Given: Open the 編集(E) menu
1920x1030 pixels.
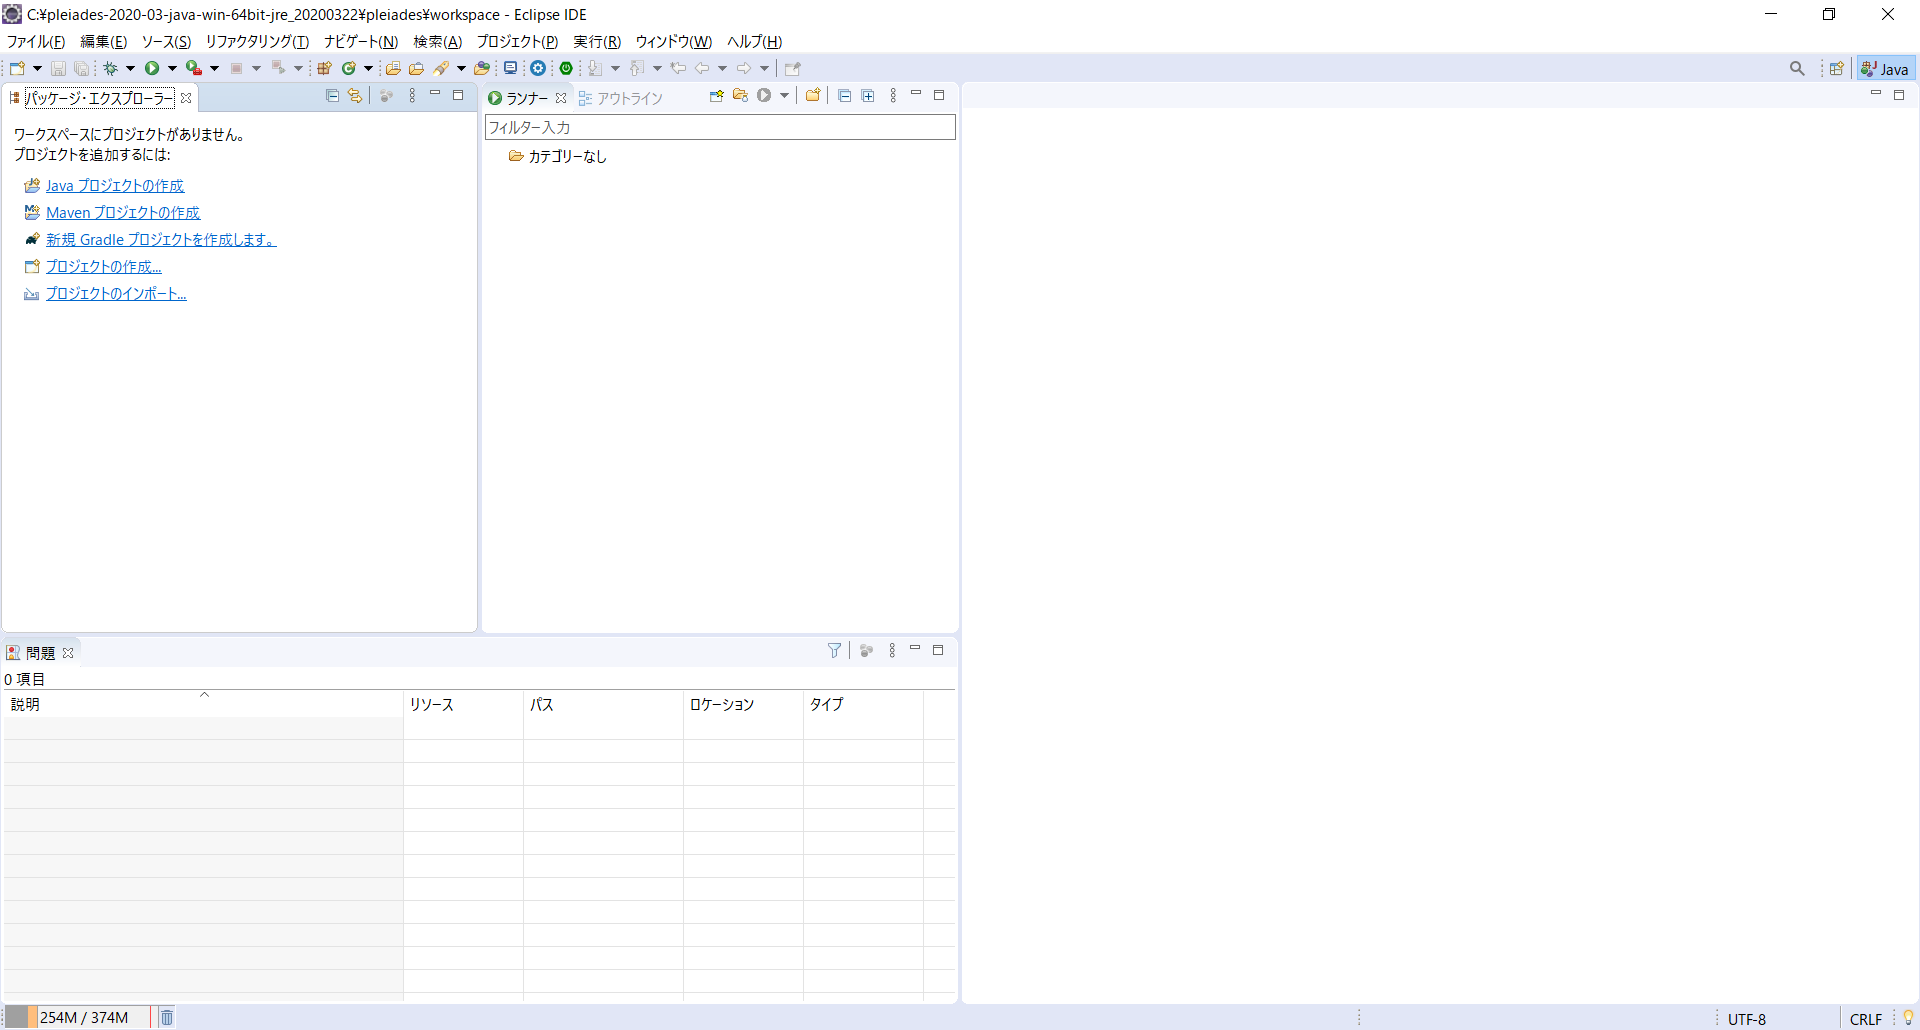Looking at the screenshot, I should coord(104,41).
